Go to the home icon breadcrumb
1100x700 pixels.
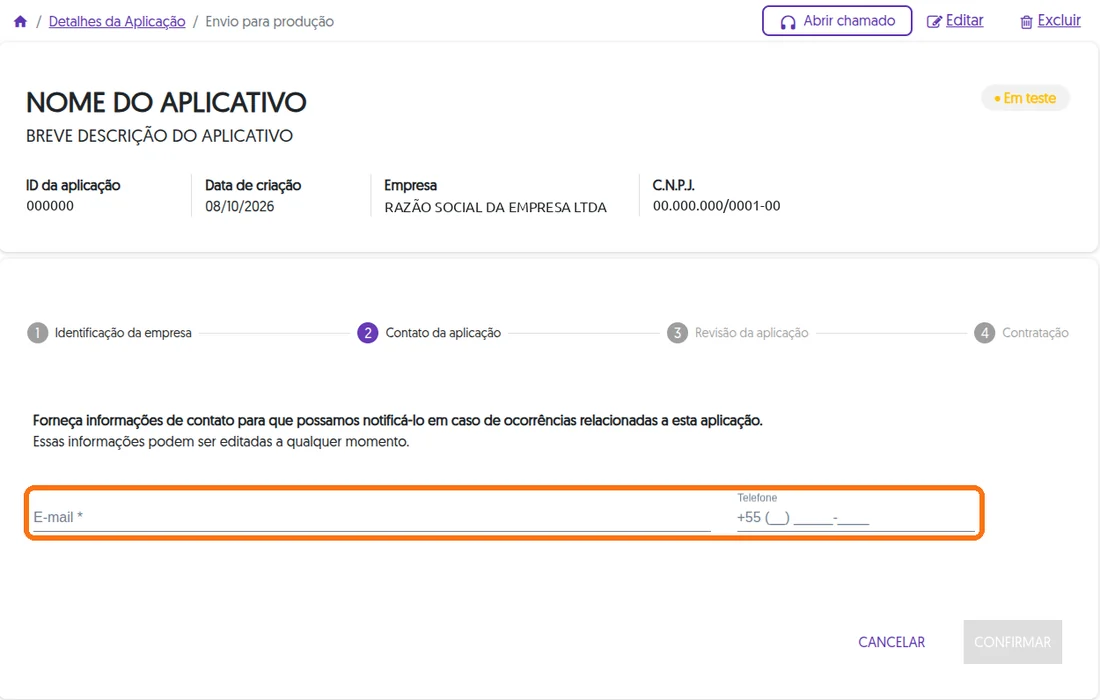pyautogui.click(x=20, y=22)
